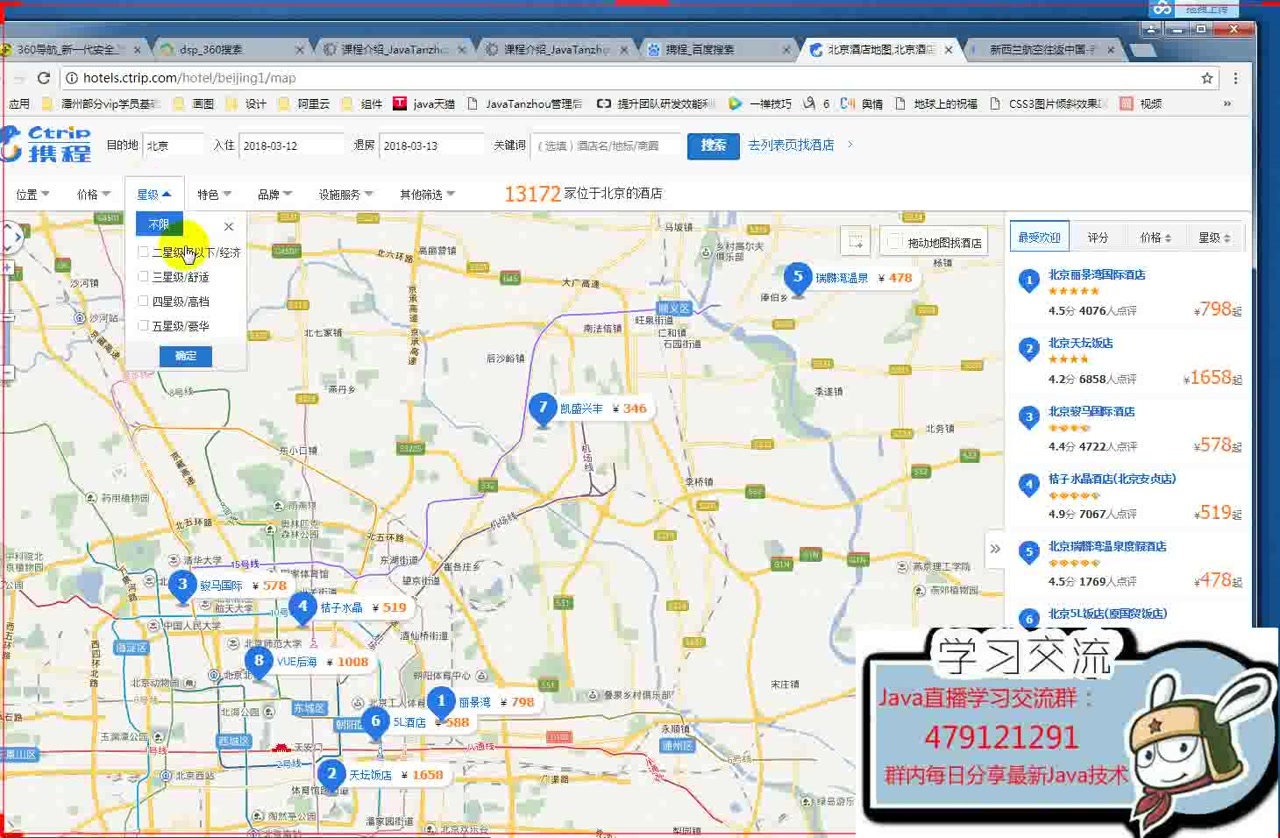Click map marker 2 for 天坛饭店
The image size is (1280, 838).
[x=332, y=774]
